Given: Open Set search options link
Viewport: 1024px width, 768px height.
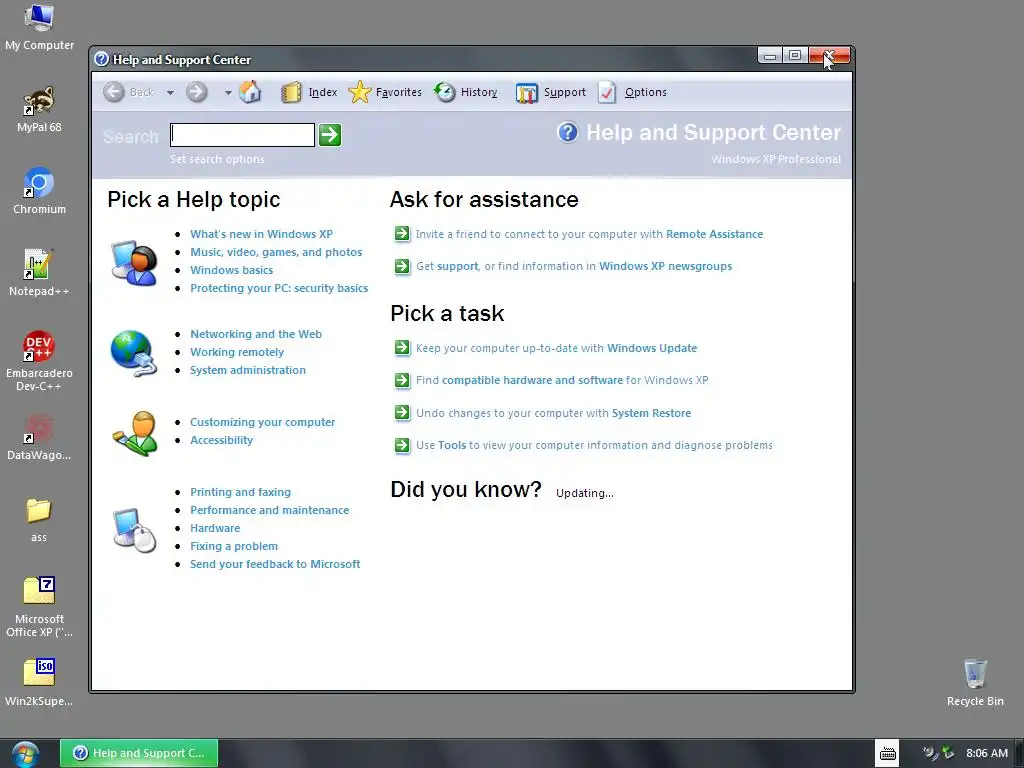Looking at the screenshot, I should tap(217, 159).
